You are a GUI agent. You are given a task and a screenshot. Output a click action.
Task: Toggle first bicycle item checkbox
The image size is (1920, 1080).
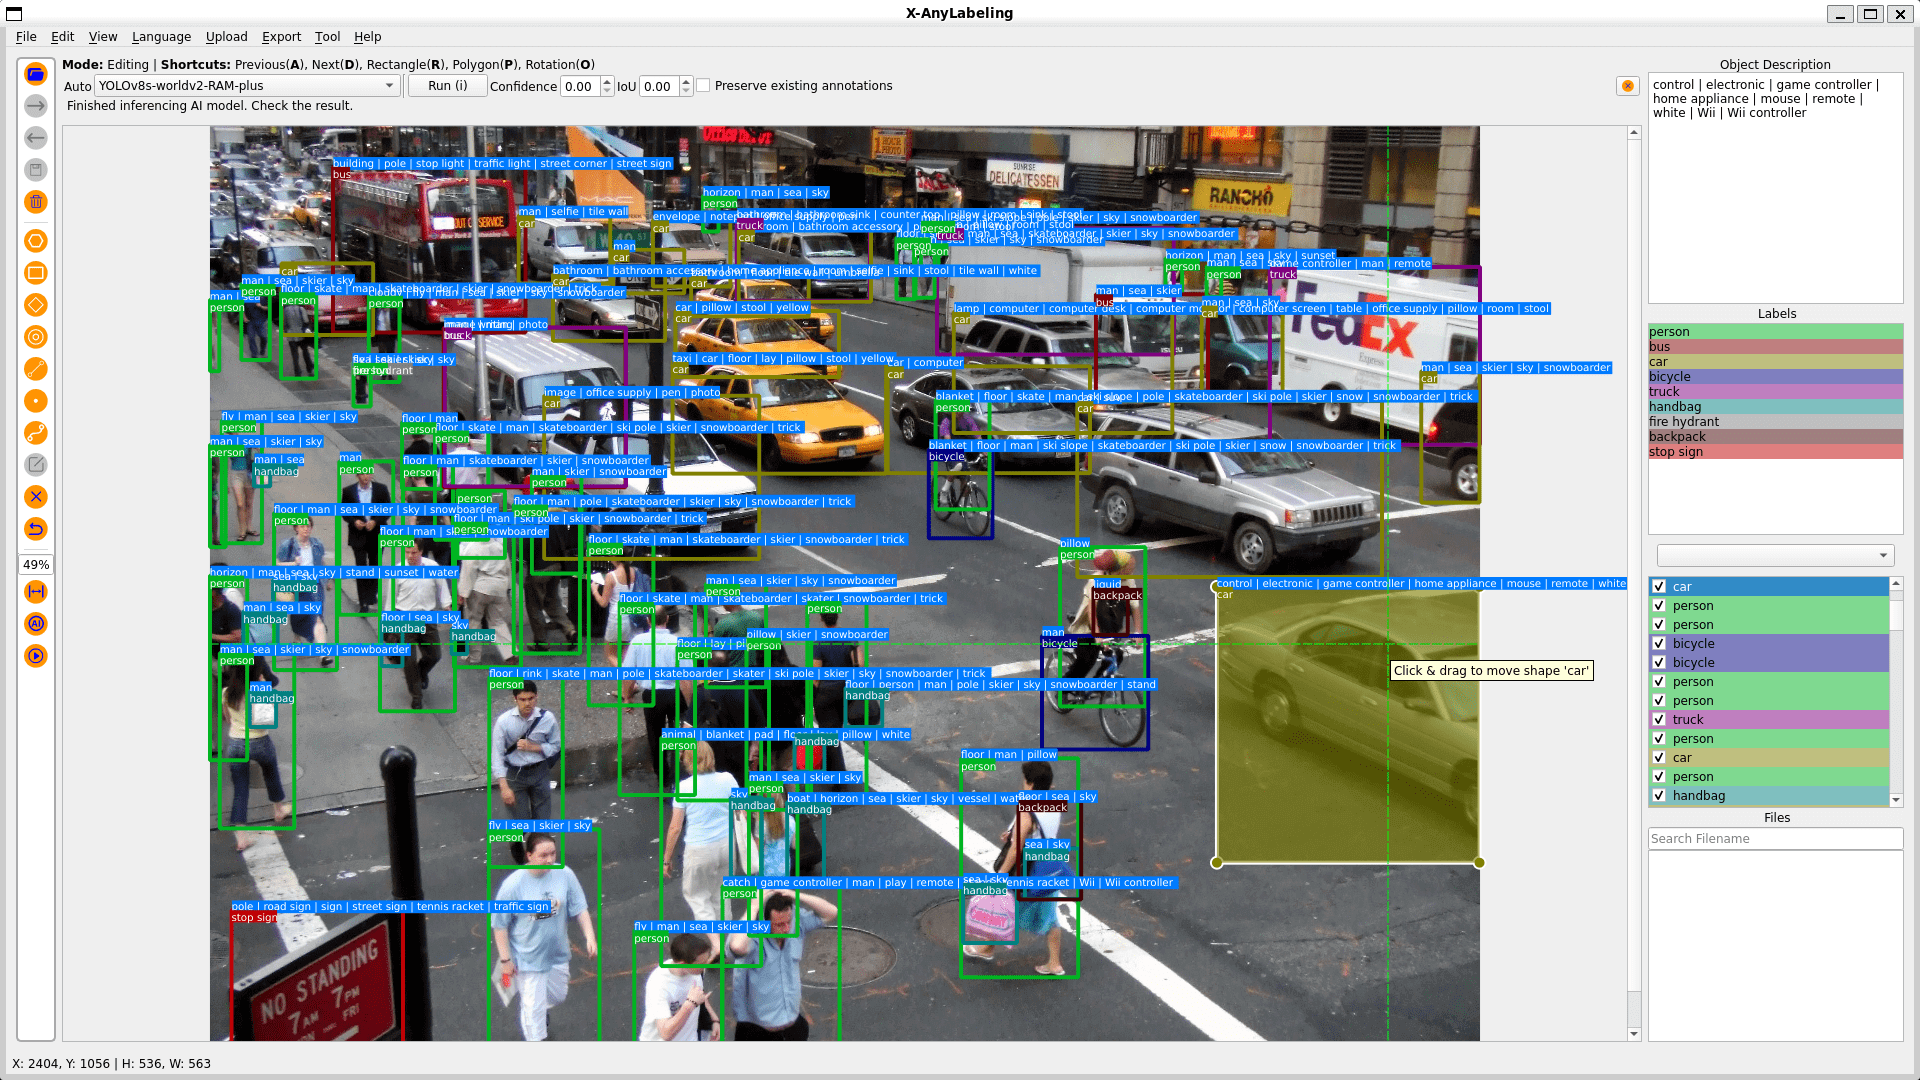tap(1659, 644)
